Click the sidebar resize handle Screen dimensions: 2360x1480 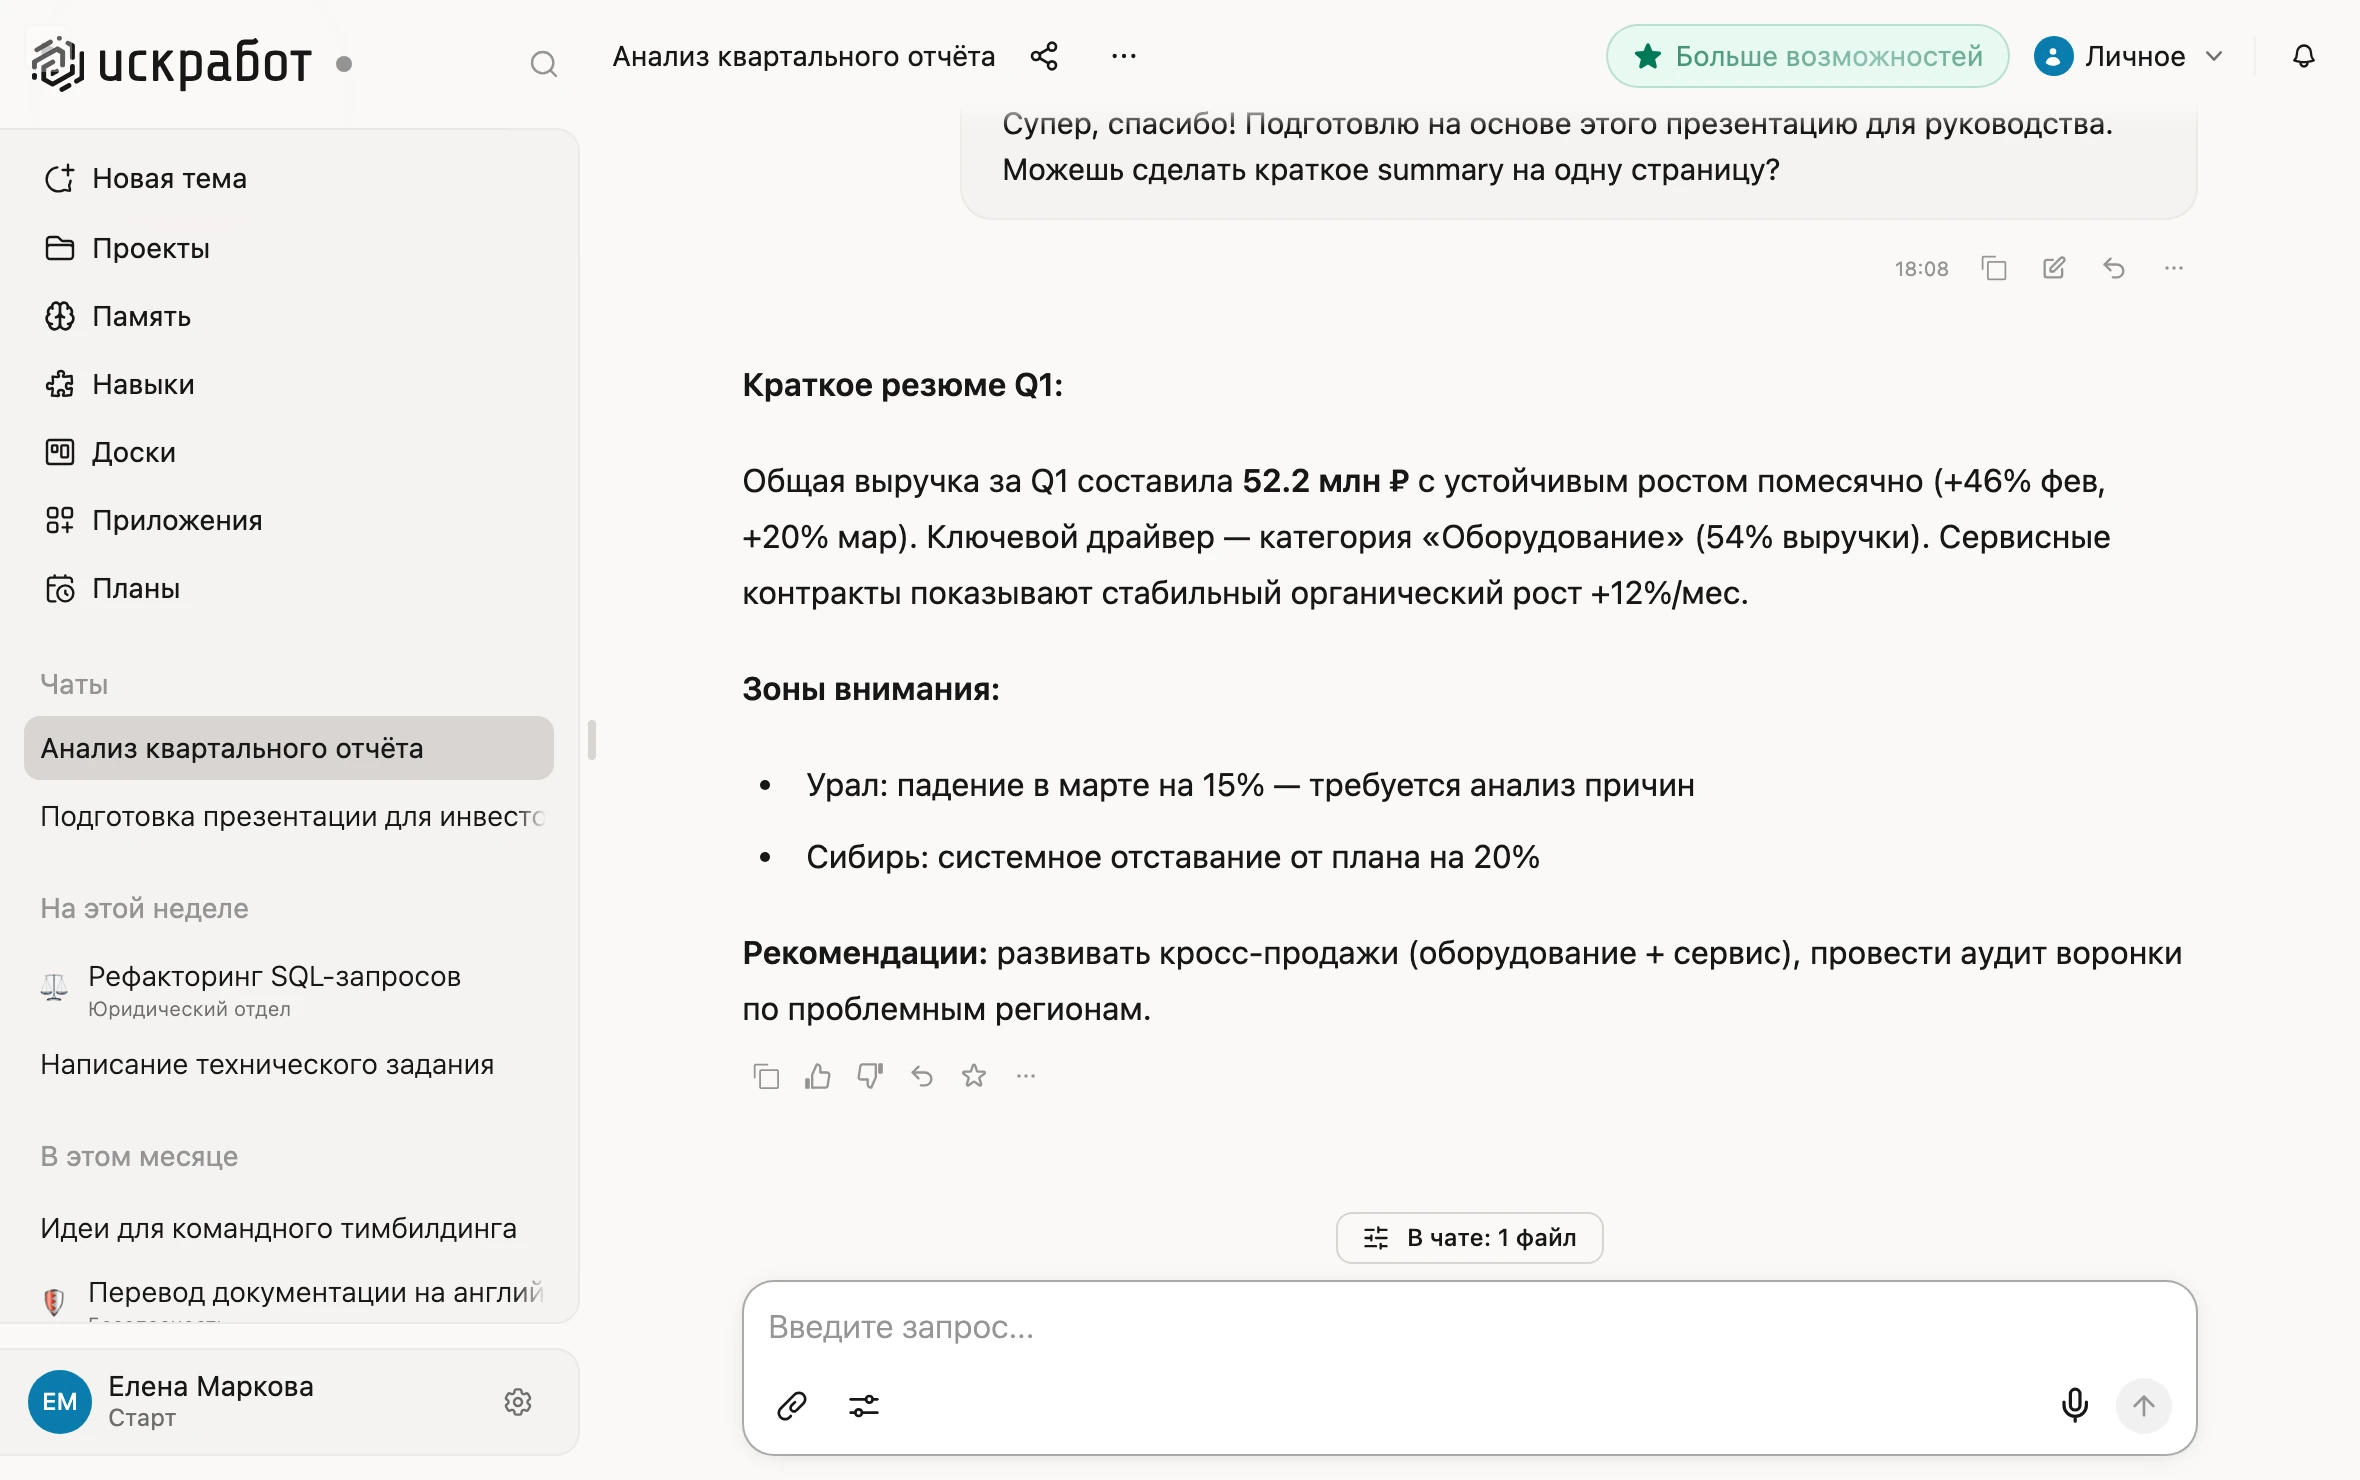click(x=592, y=740)
